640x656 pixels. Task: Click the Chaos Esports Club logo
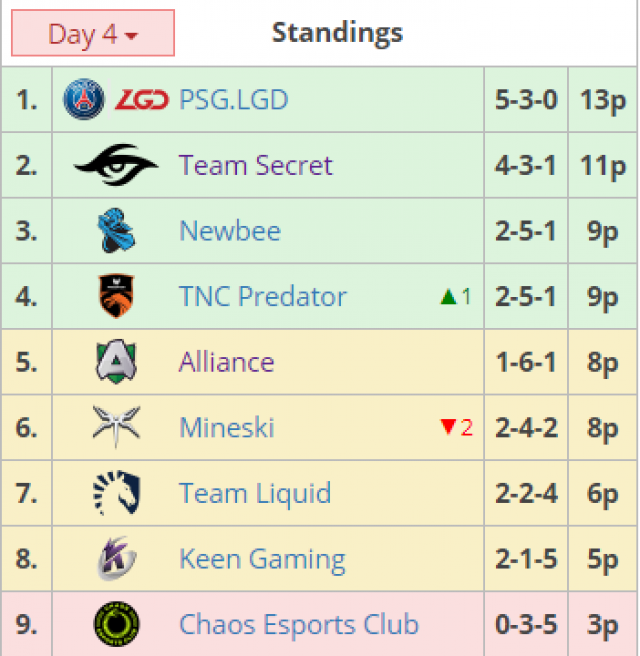[x=116, y=624]
